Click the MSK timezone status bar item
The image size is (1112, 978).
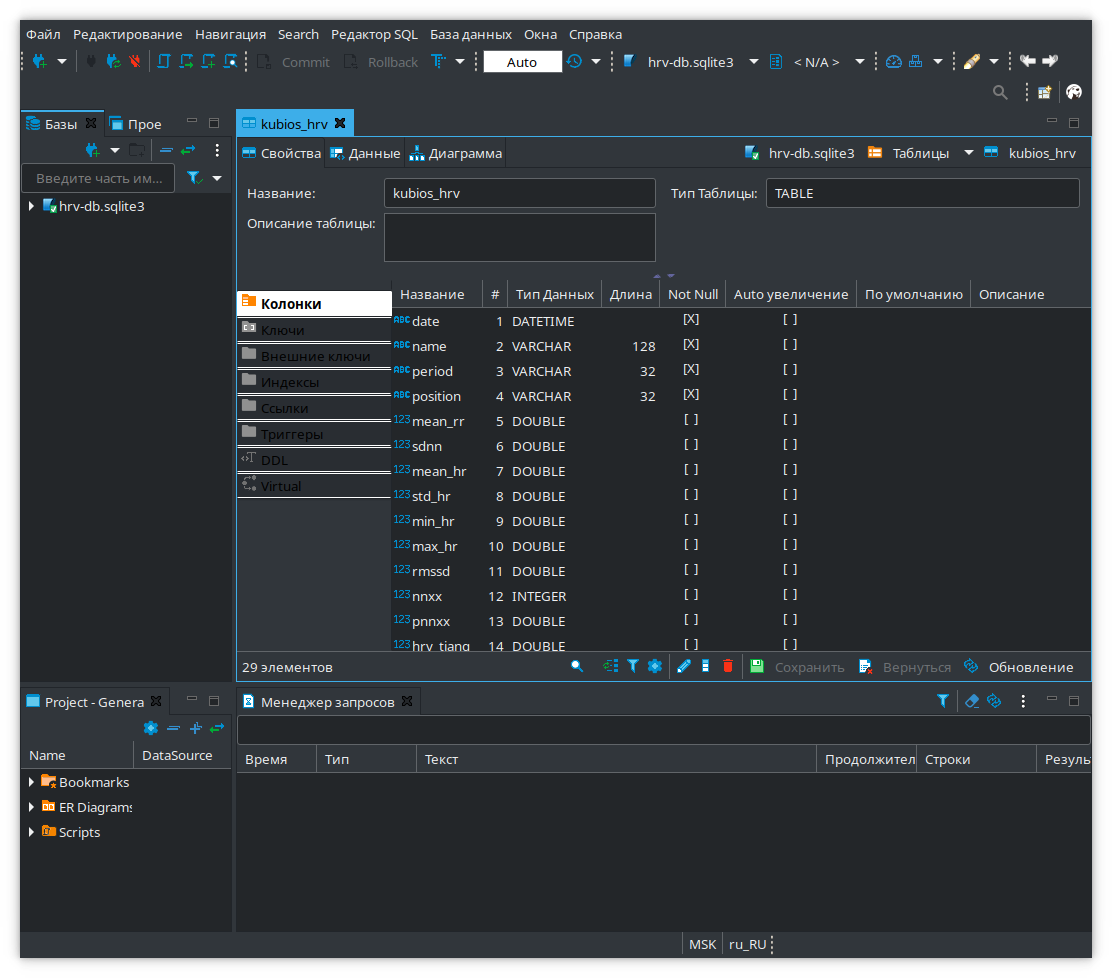[702, 945]
